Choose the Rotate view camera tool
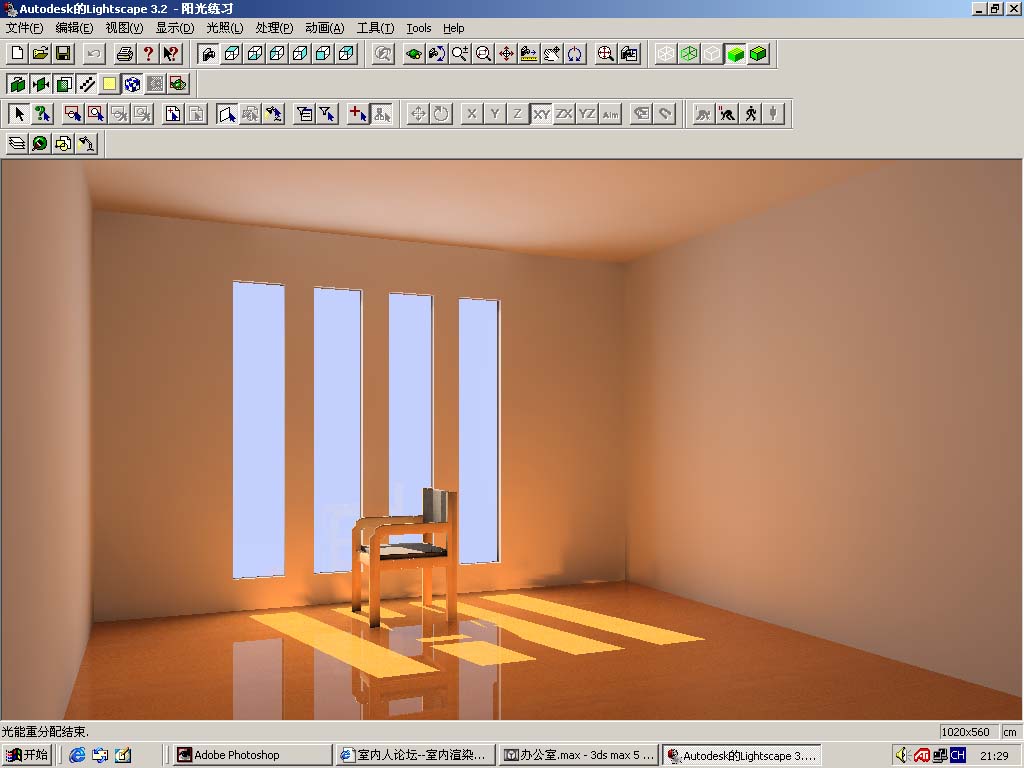Screen dimensions: 1024x768 436,54
